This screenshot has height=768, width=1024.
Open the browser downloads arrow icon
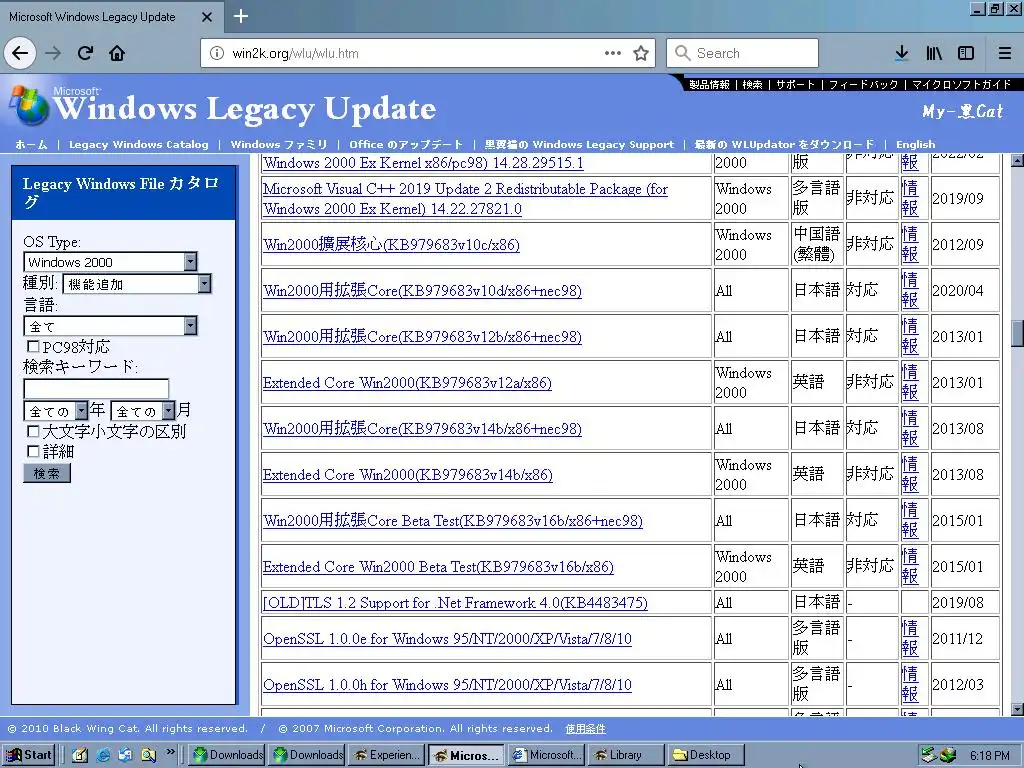902,53
